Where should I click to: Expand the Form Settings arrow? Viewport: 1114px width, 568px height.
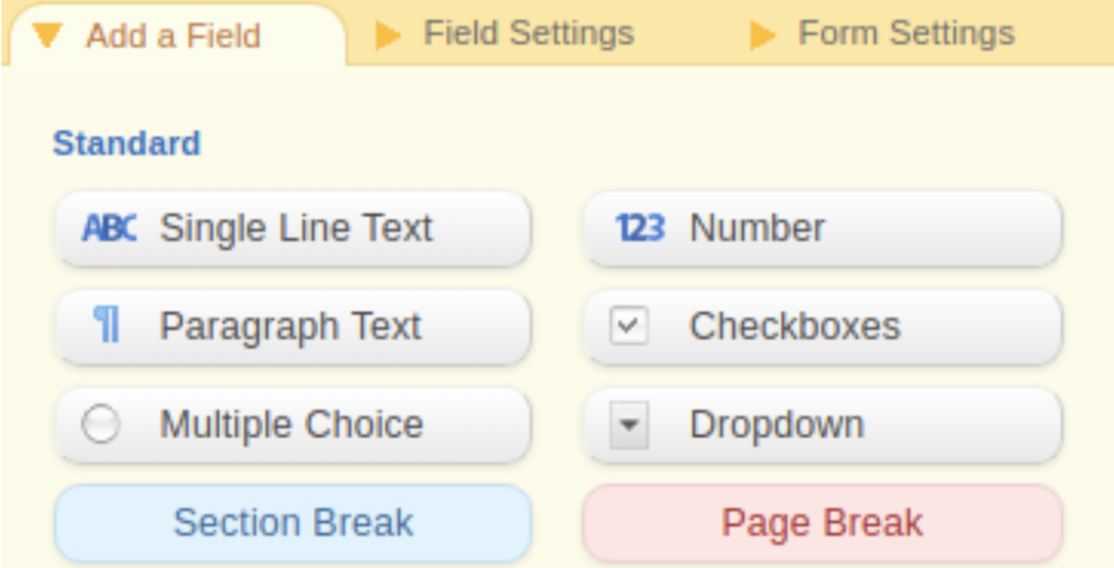click(763, 36)
